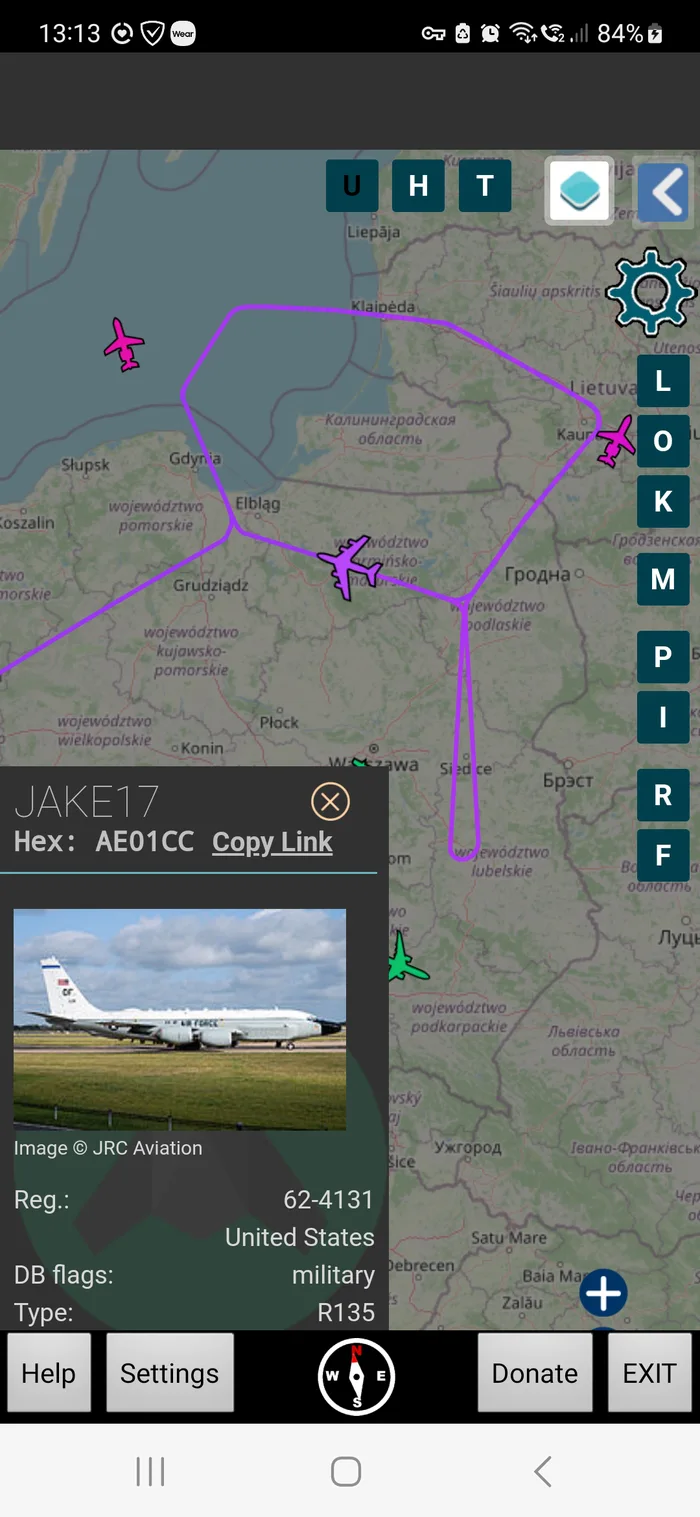This screenshot has height=1517, width=700.
Task: Toggle the H filter button
Action: (x=418, y=186)
